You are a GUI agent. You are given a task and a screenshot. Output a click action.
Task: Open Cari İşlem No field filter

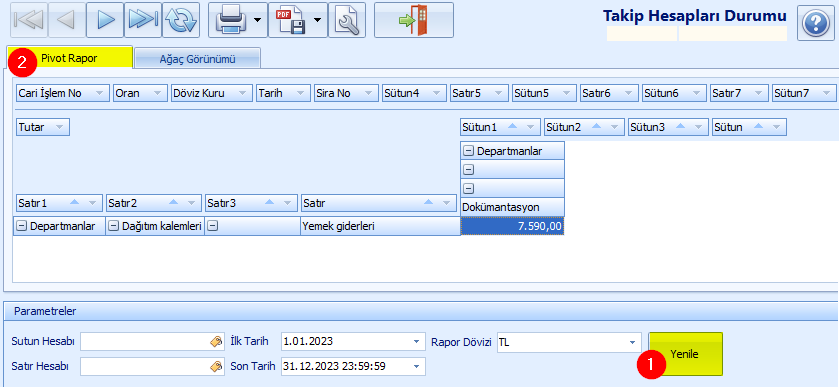[x=100, y=93]
